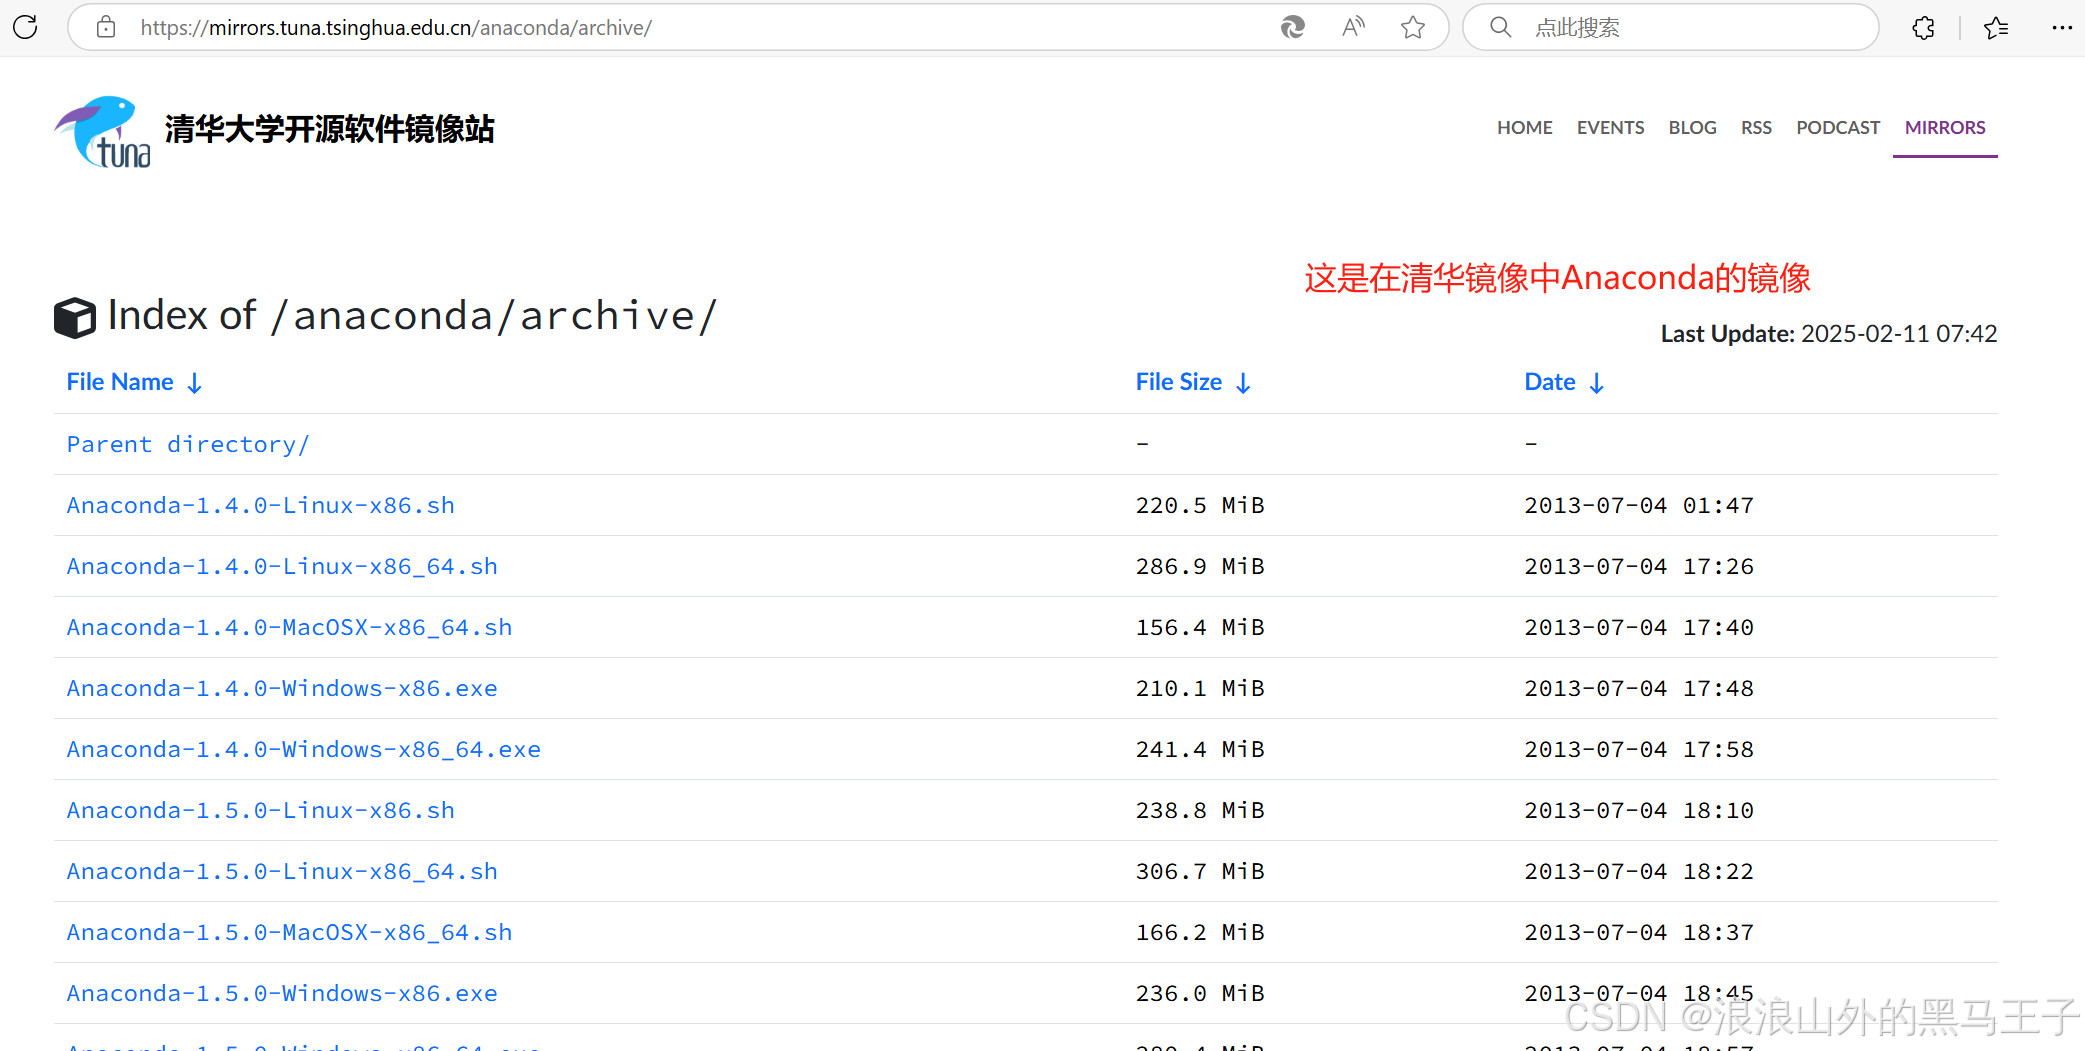The height and width of the screenshot is (1051, 2085).
Task: Download Anaconda-1.4.0-Linux-x86_64.sh
Action: tap(282, 566)
